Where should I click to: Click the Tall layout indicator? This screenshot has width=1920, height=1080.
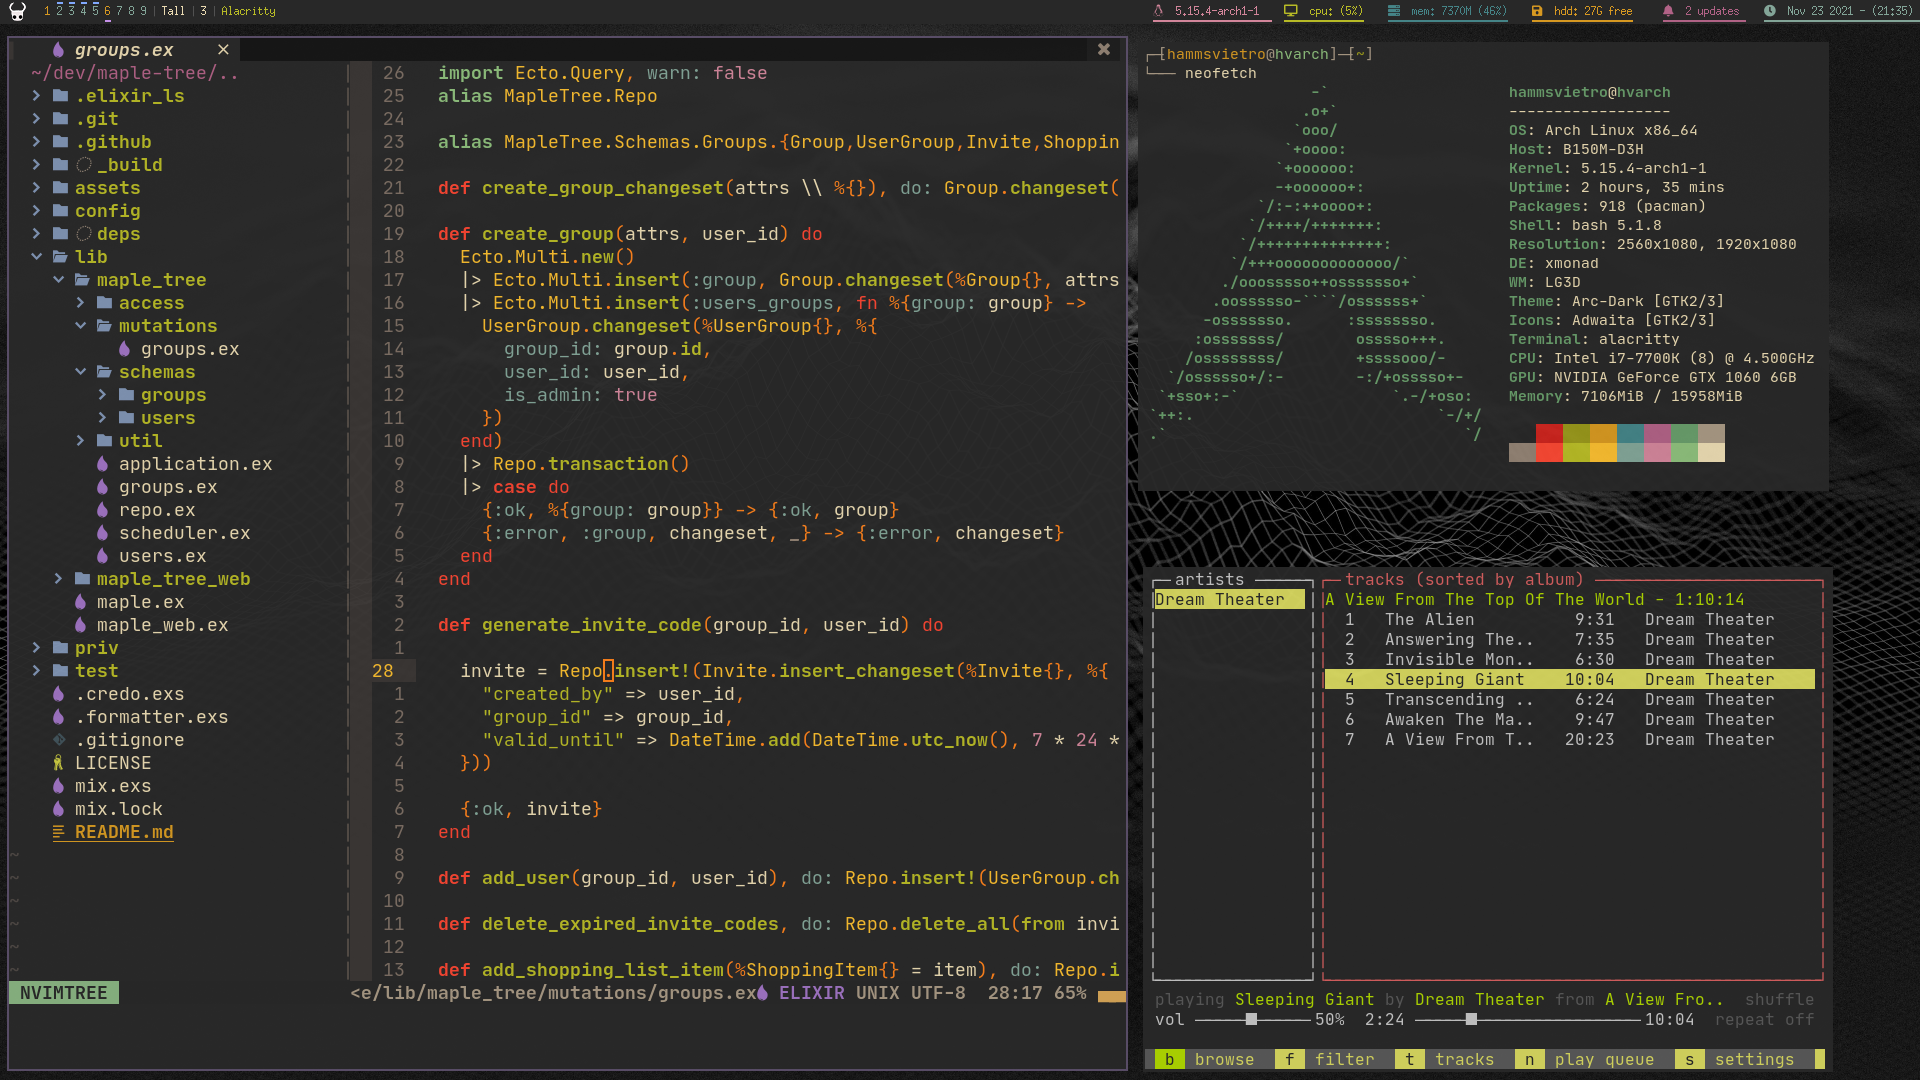[173, 11]
